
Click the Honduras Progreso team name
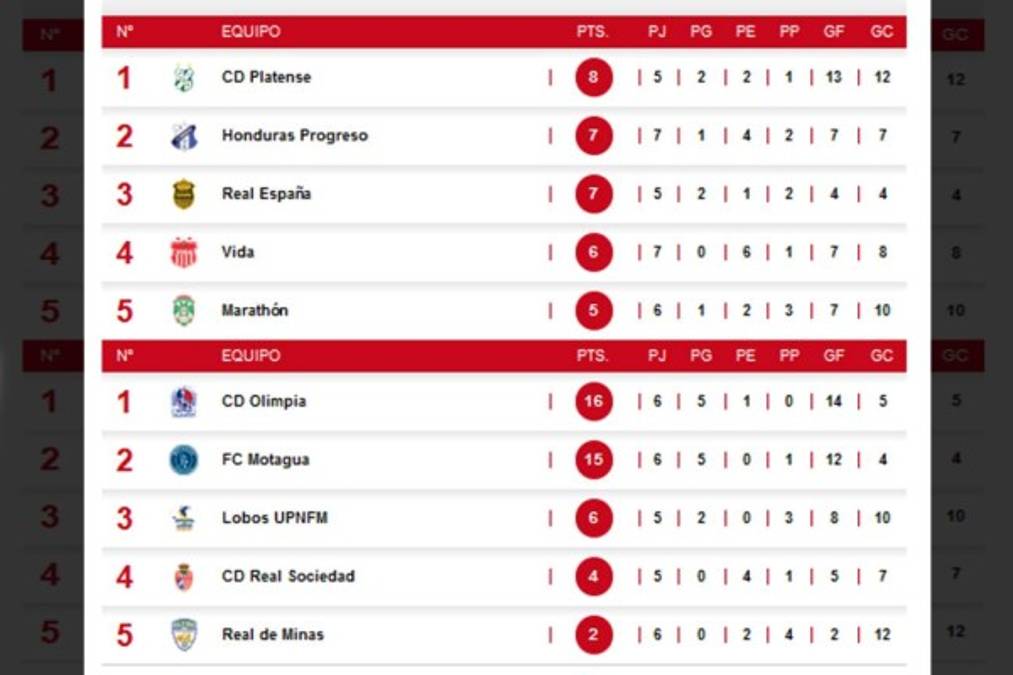(294, 136)
